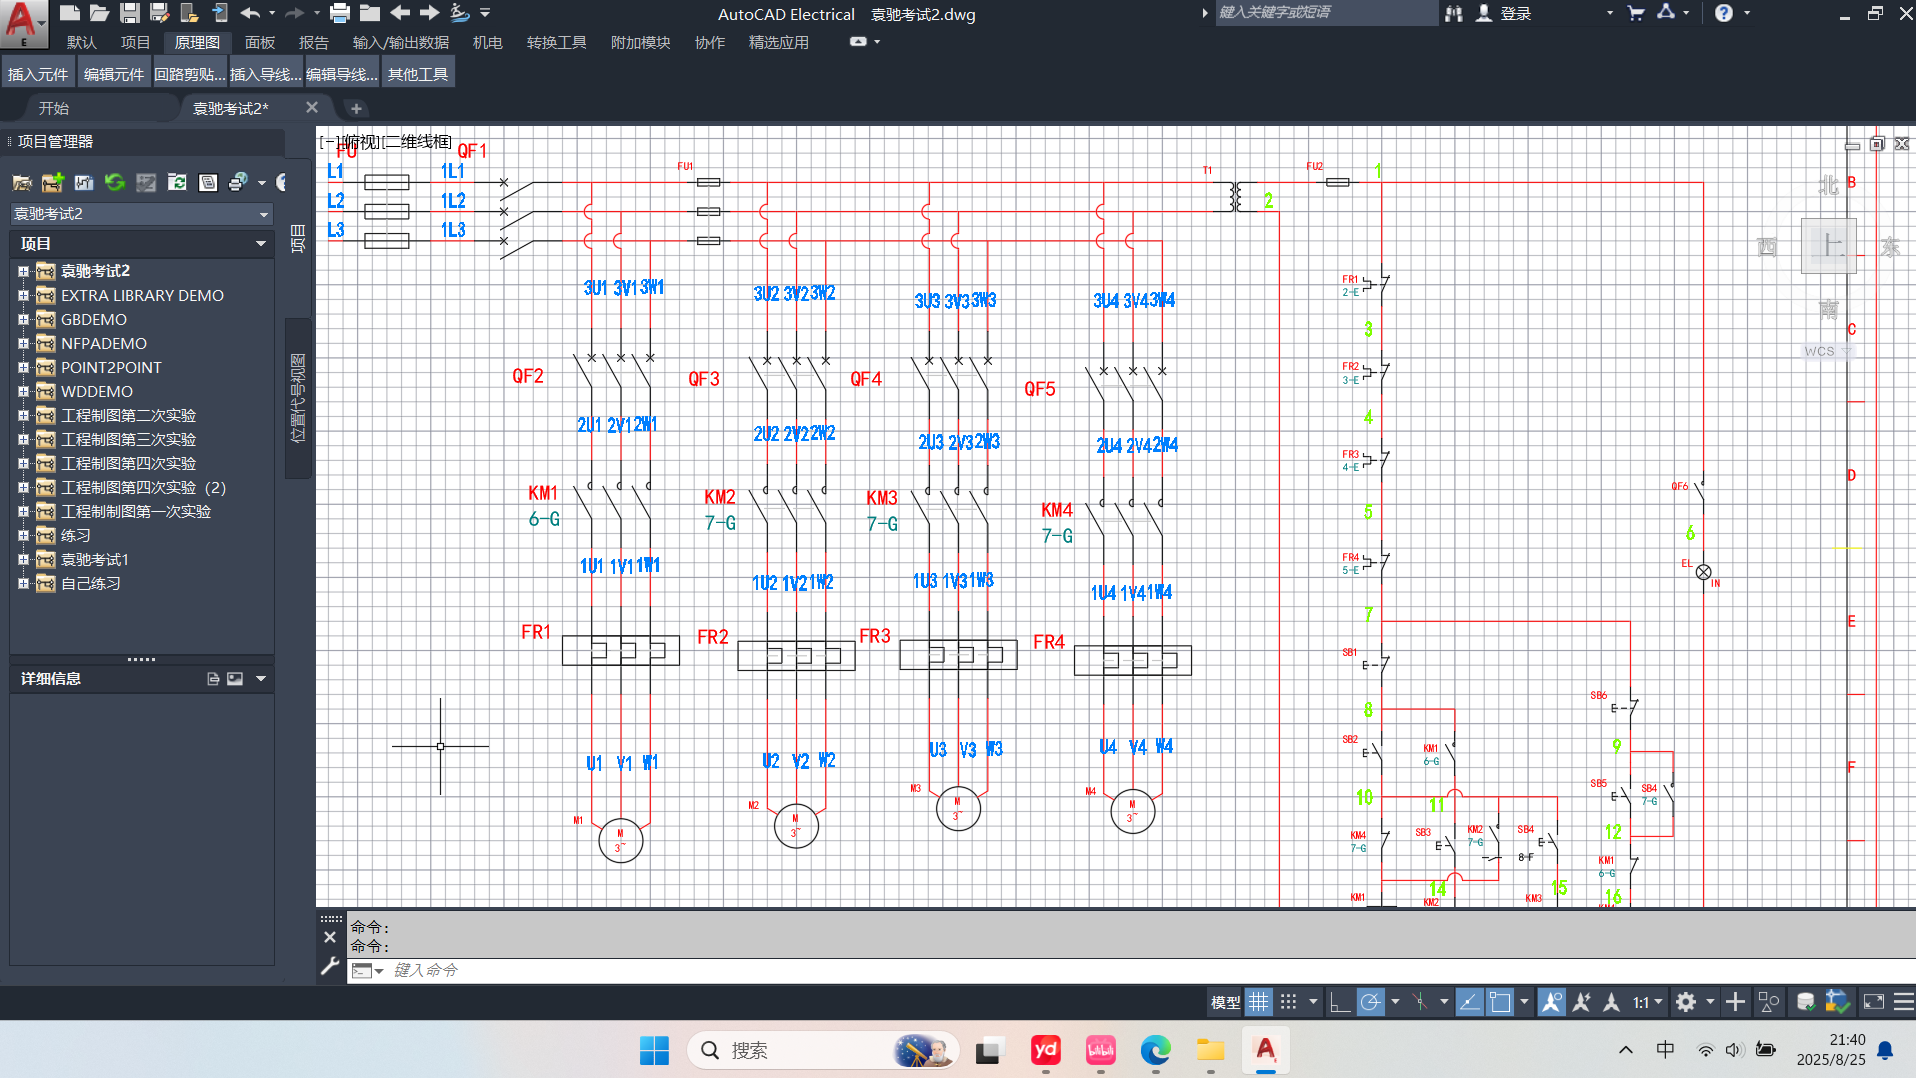Click the Save As icon with pencil
This screenshot has width=1916, height=1078.
(x=159, y=13)
